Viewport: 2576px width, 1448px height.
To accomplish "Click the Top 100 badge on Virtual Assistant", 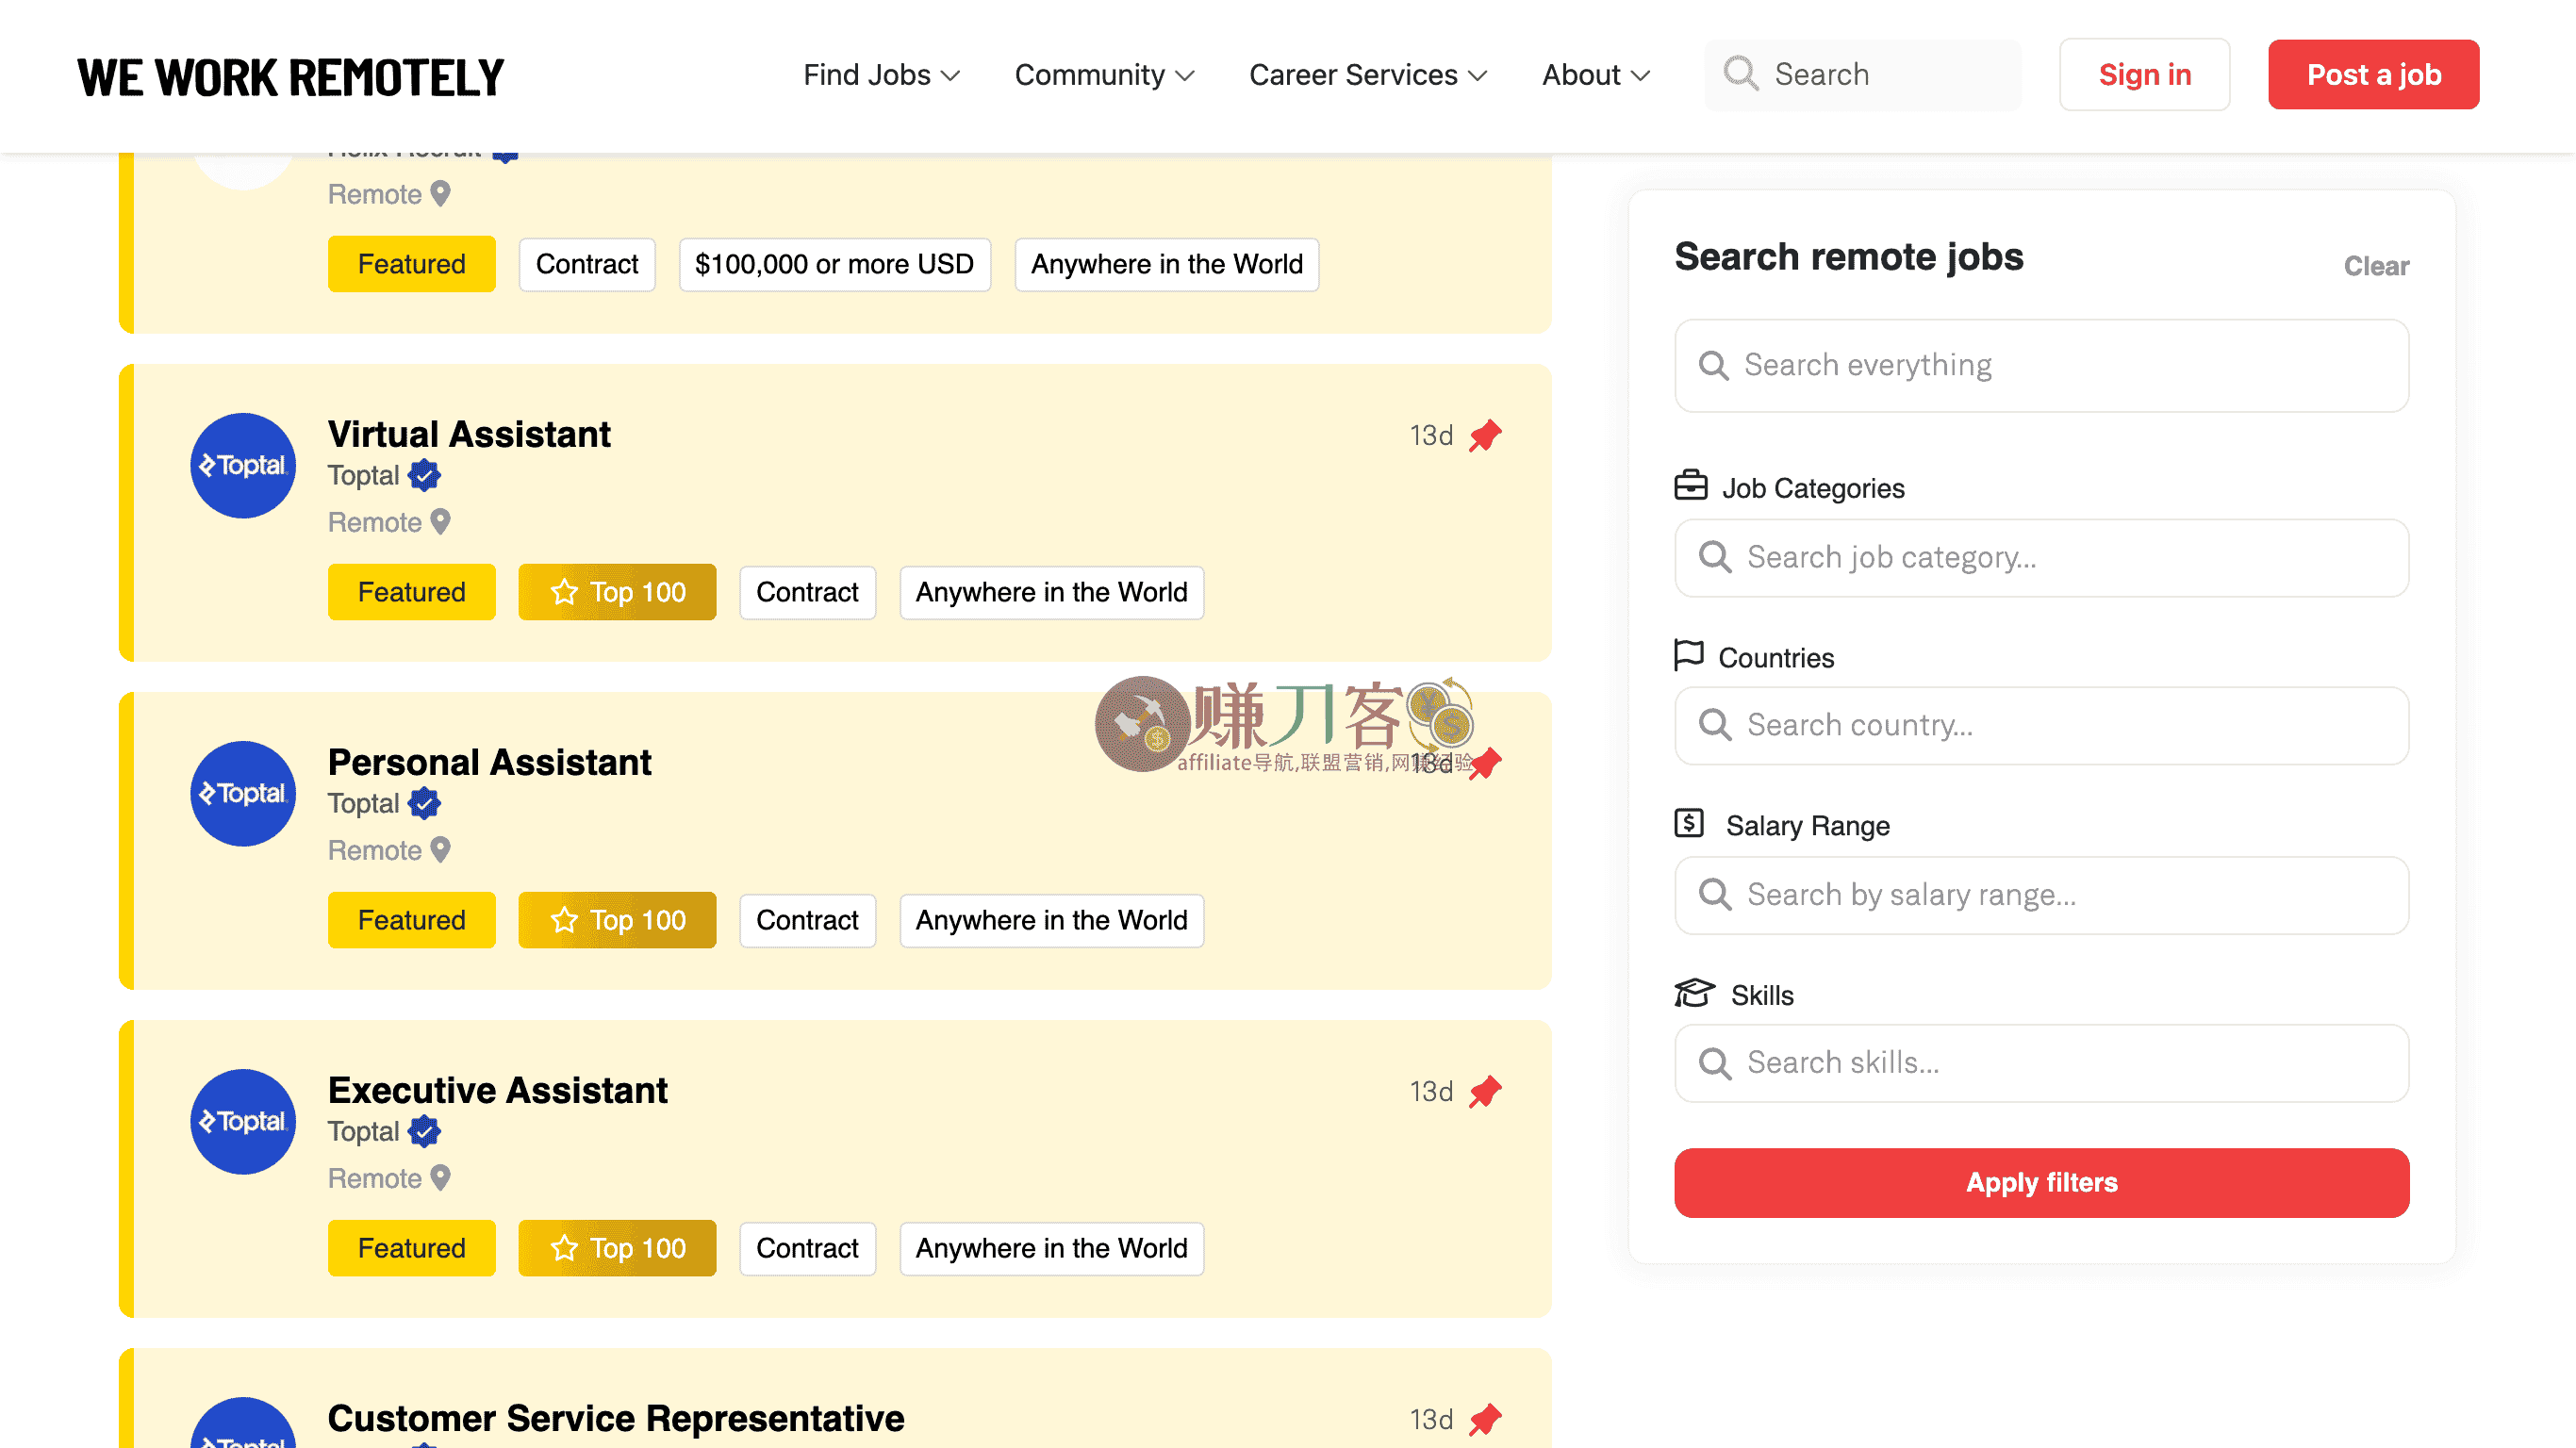I will (617, 592).
